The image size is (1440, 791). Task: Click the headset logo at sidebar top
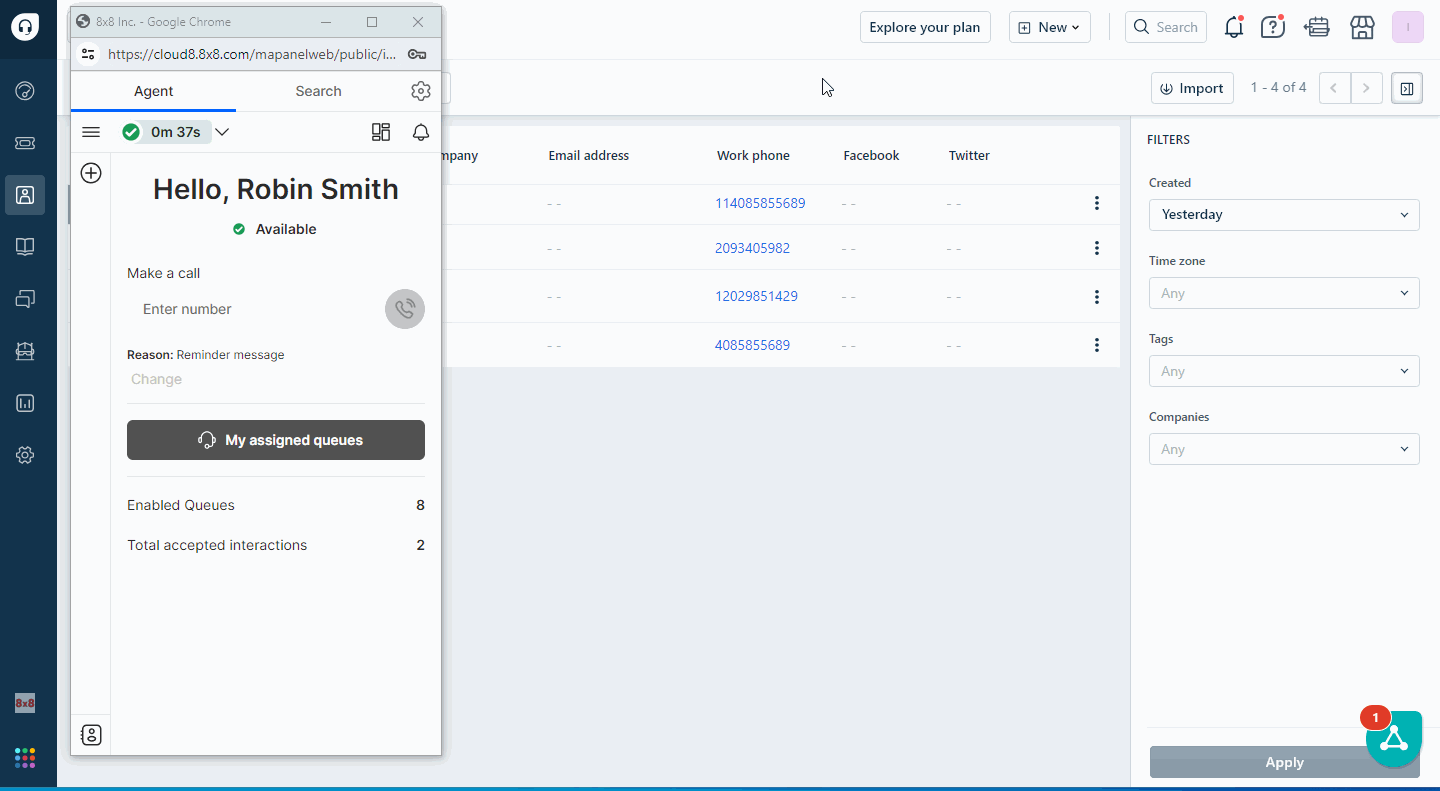(25, 27)
